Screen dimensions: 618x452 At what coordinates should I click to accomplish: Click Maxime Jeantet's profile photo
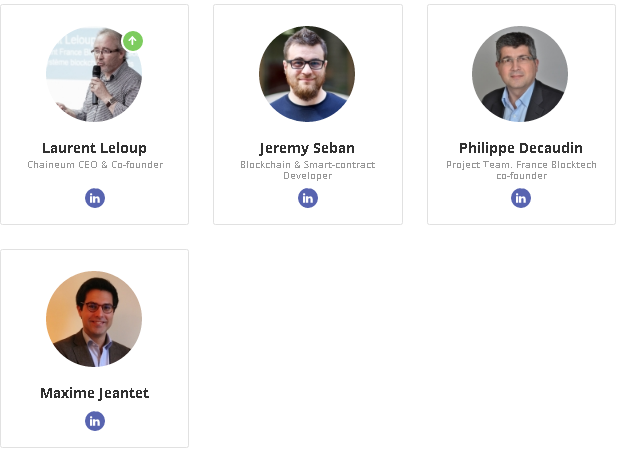click(x=94, y=318)
